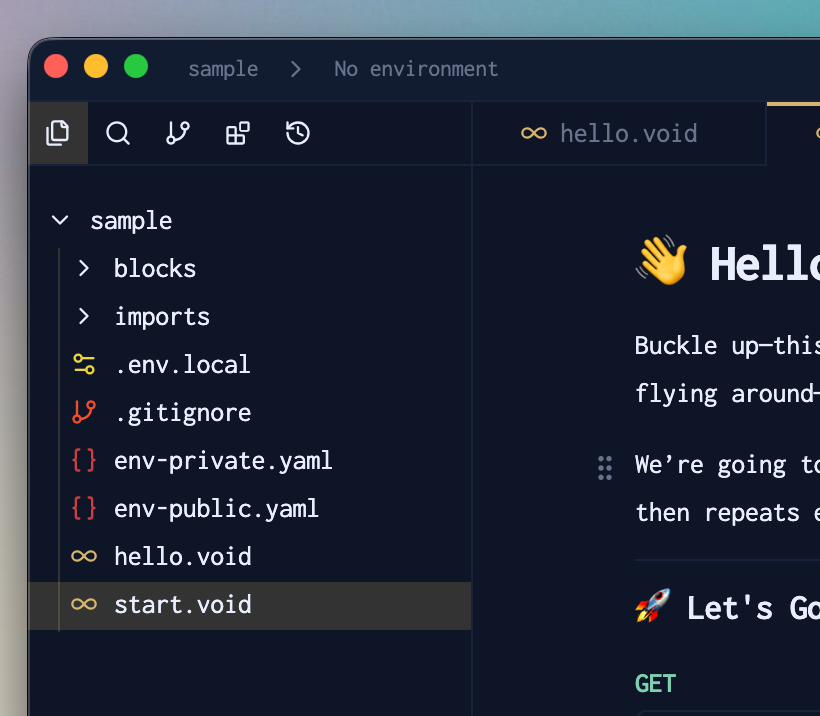Click the 'then repeats' paragraph line

click(x=727, y=513)
